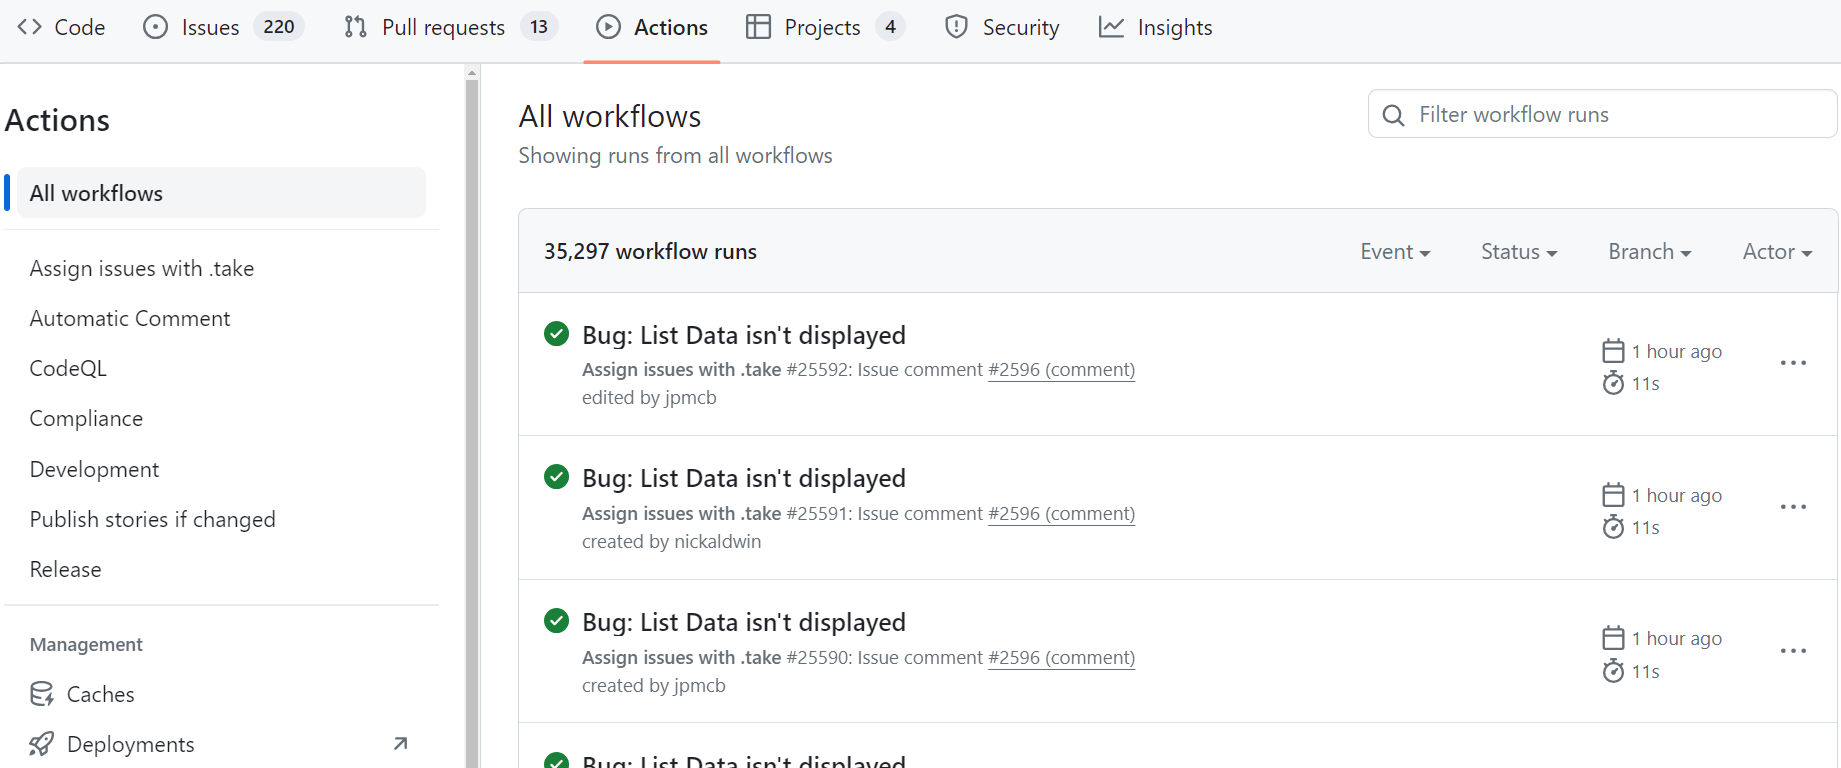
Task: Click the Security shield icon
Action: [956, 27]
